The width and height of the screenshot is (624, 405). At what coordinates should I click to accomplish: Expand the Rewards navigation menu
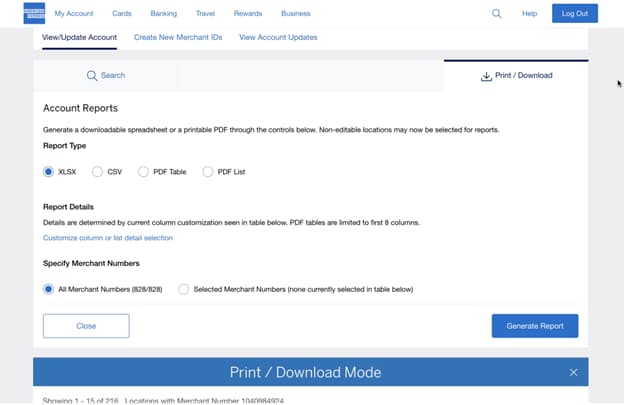pos(248,14)
